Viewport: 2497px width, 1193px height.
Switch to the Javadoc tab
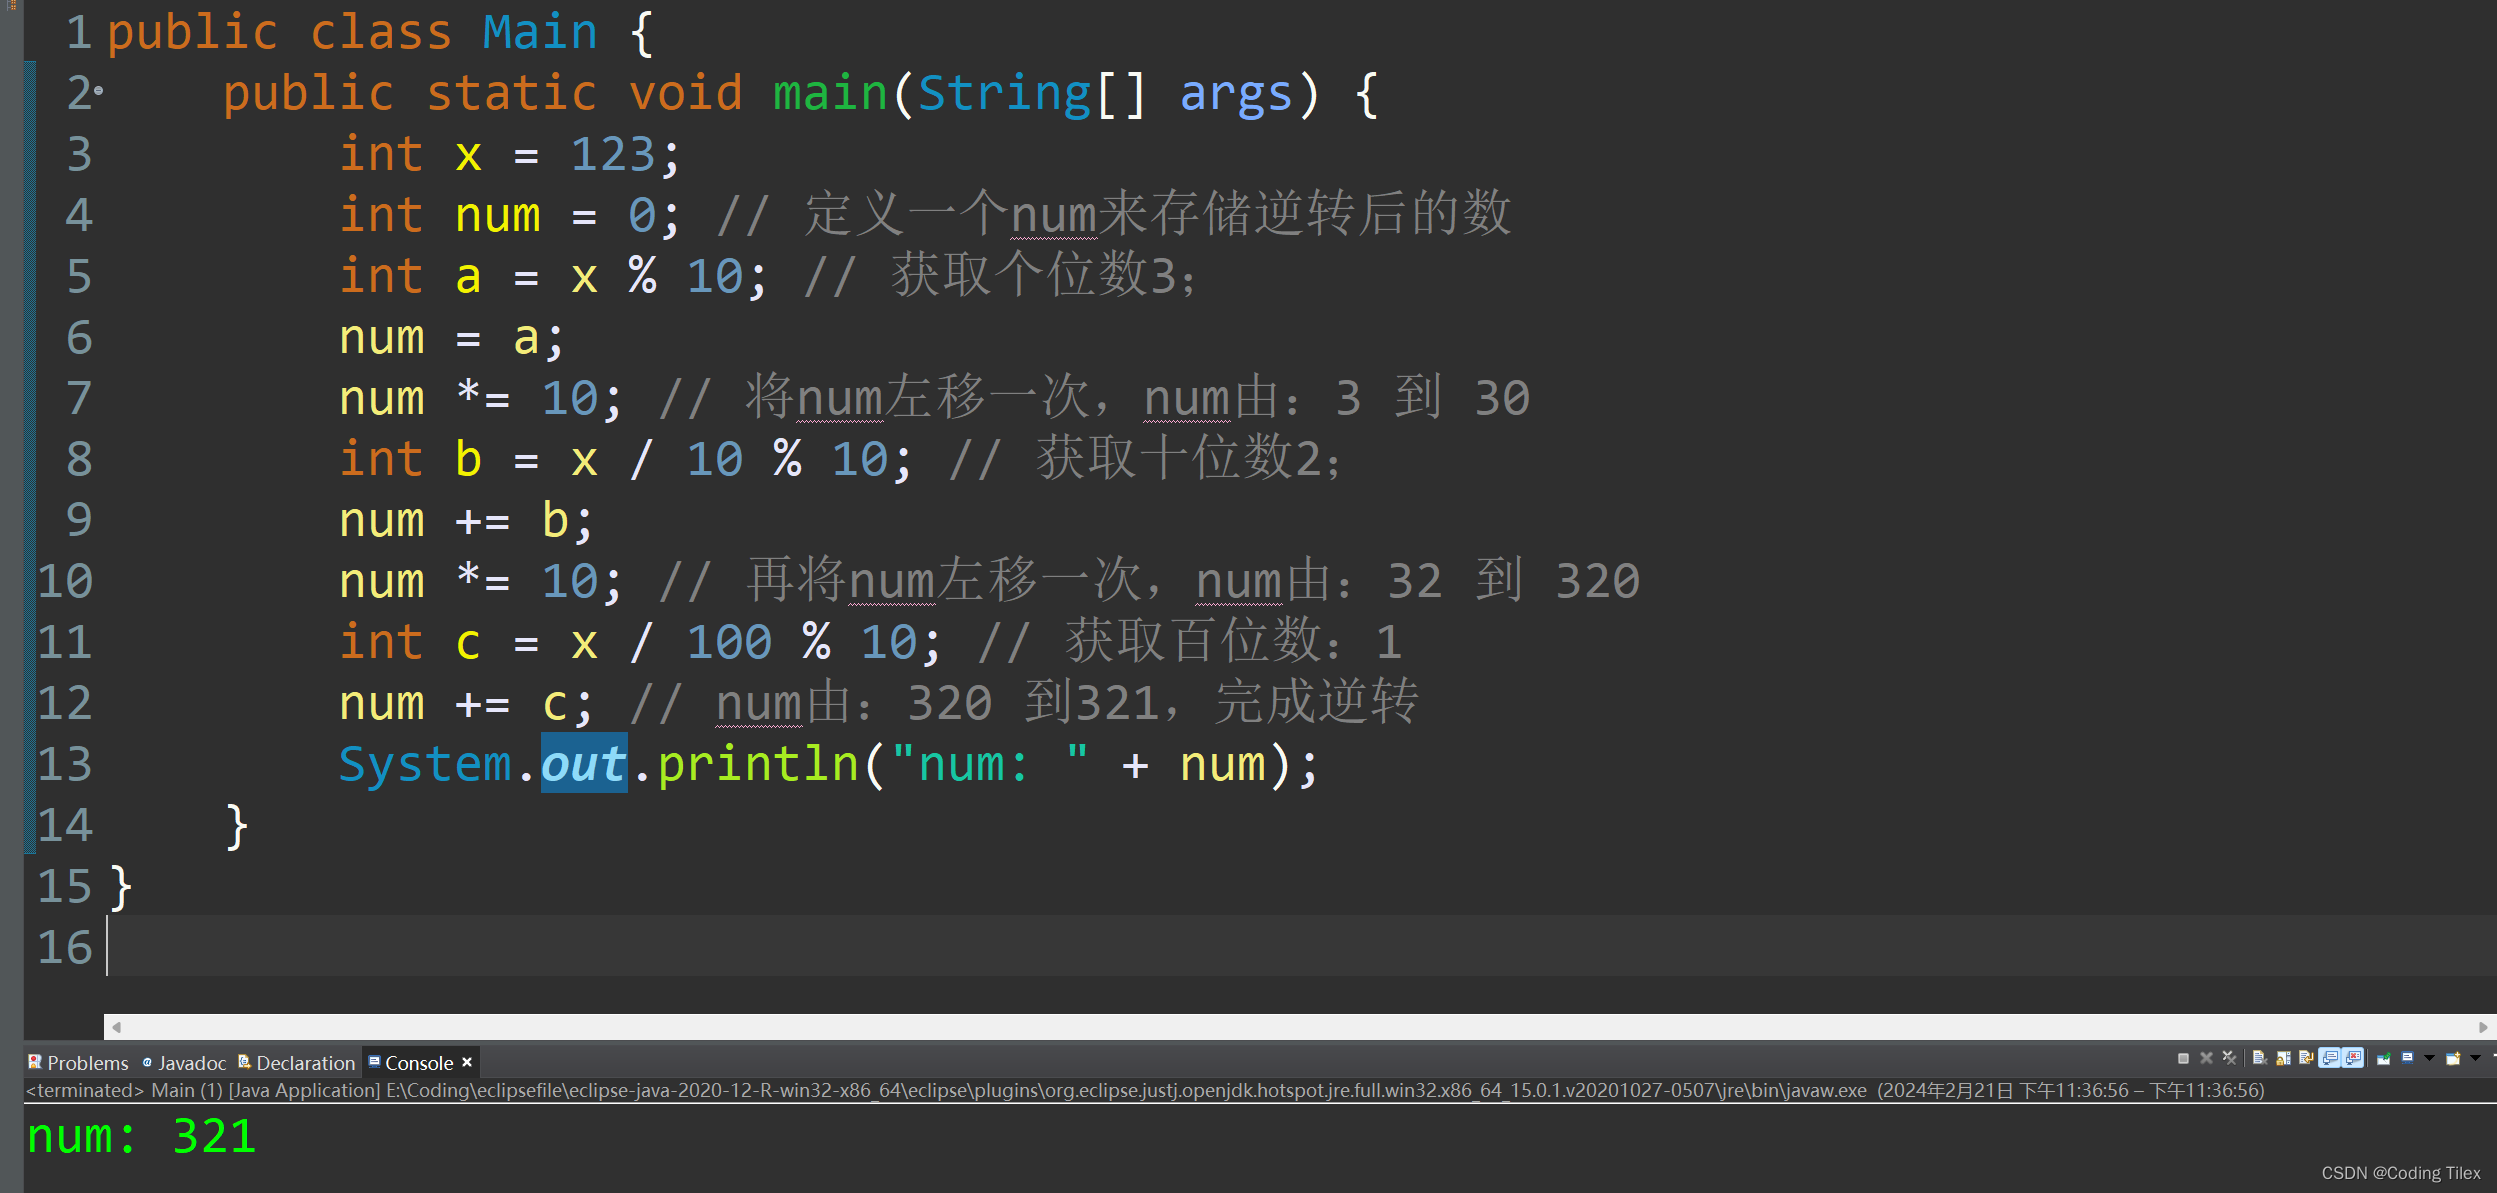pyautogui.click(x=190, y=1063)
